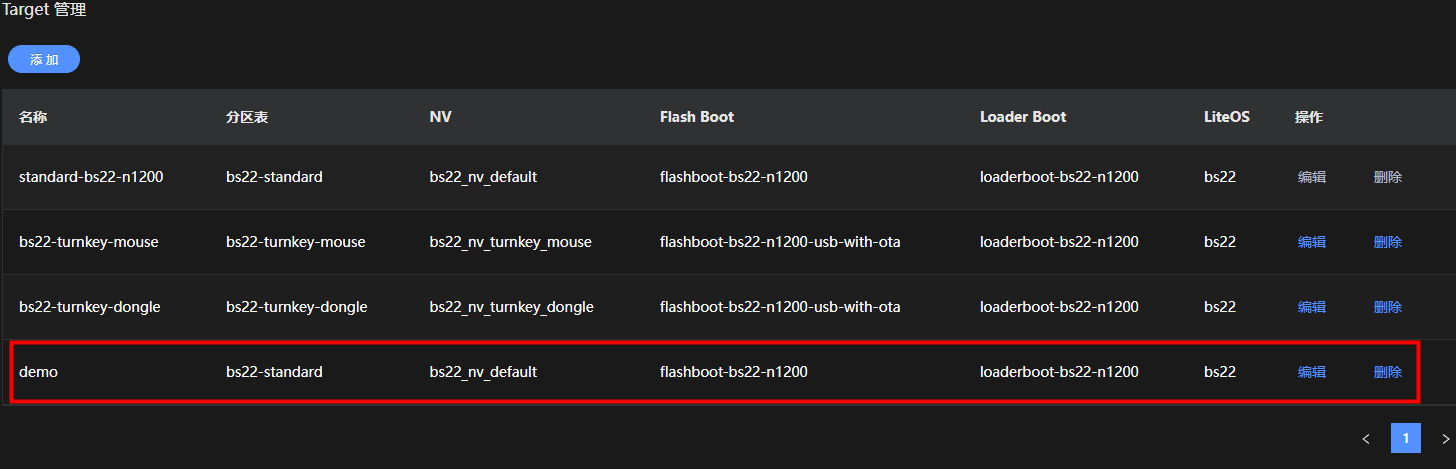
Task: Delete the demo target
Action: [1387, 372]
